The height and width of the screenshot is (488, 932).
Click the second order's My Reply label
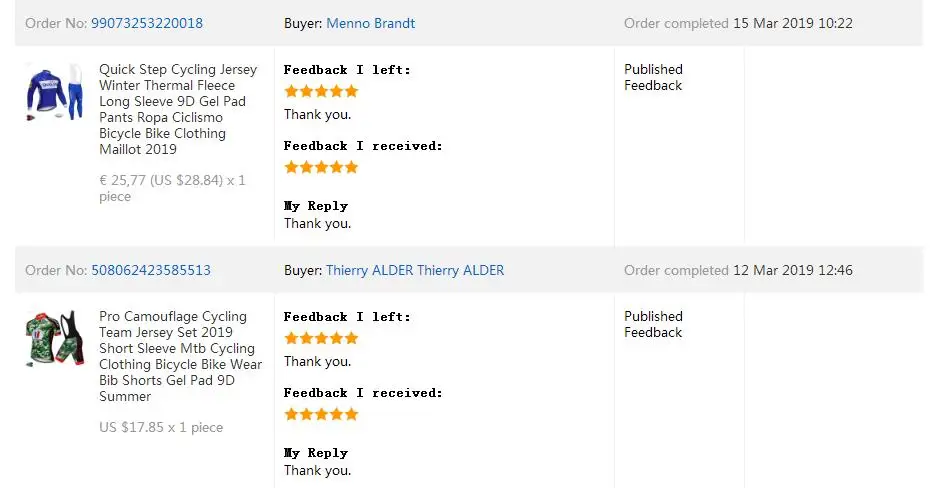(316, 453)
